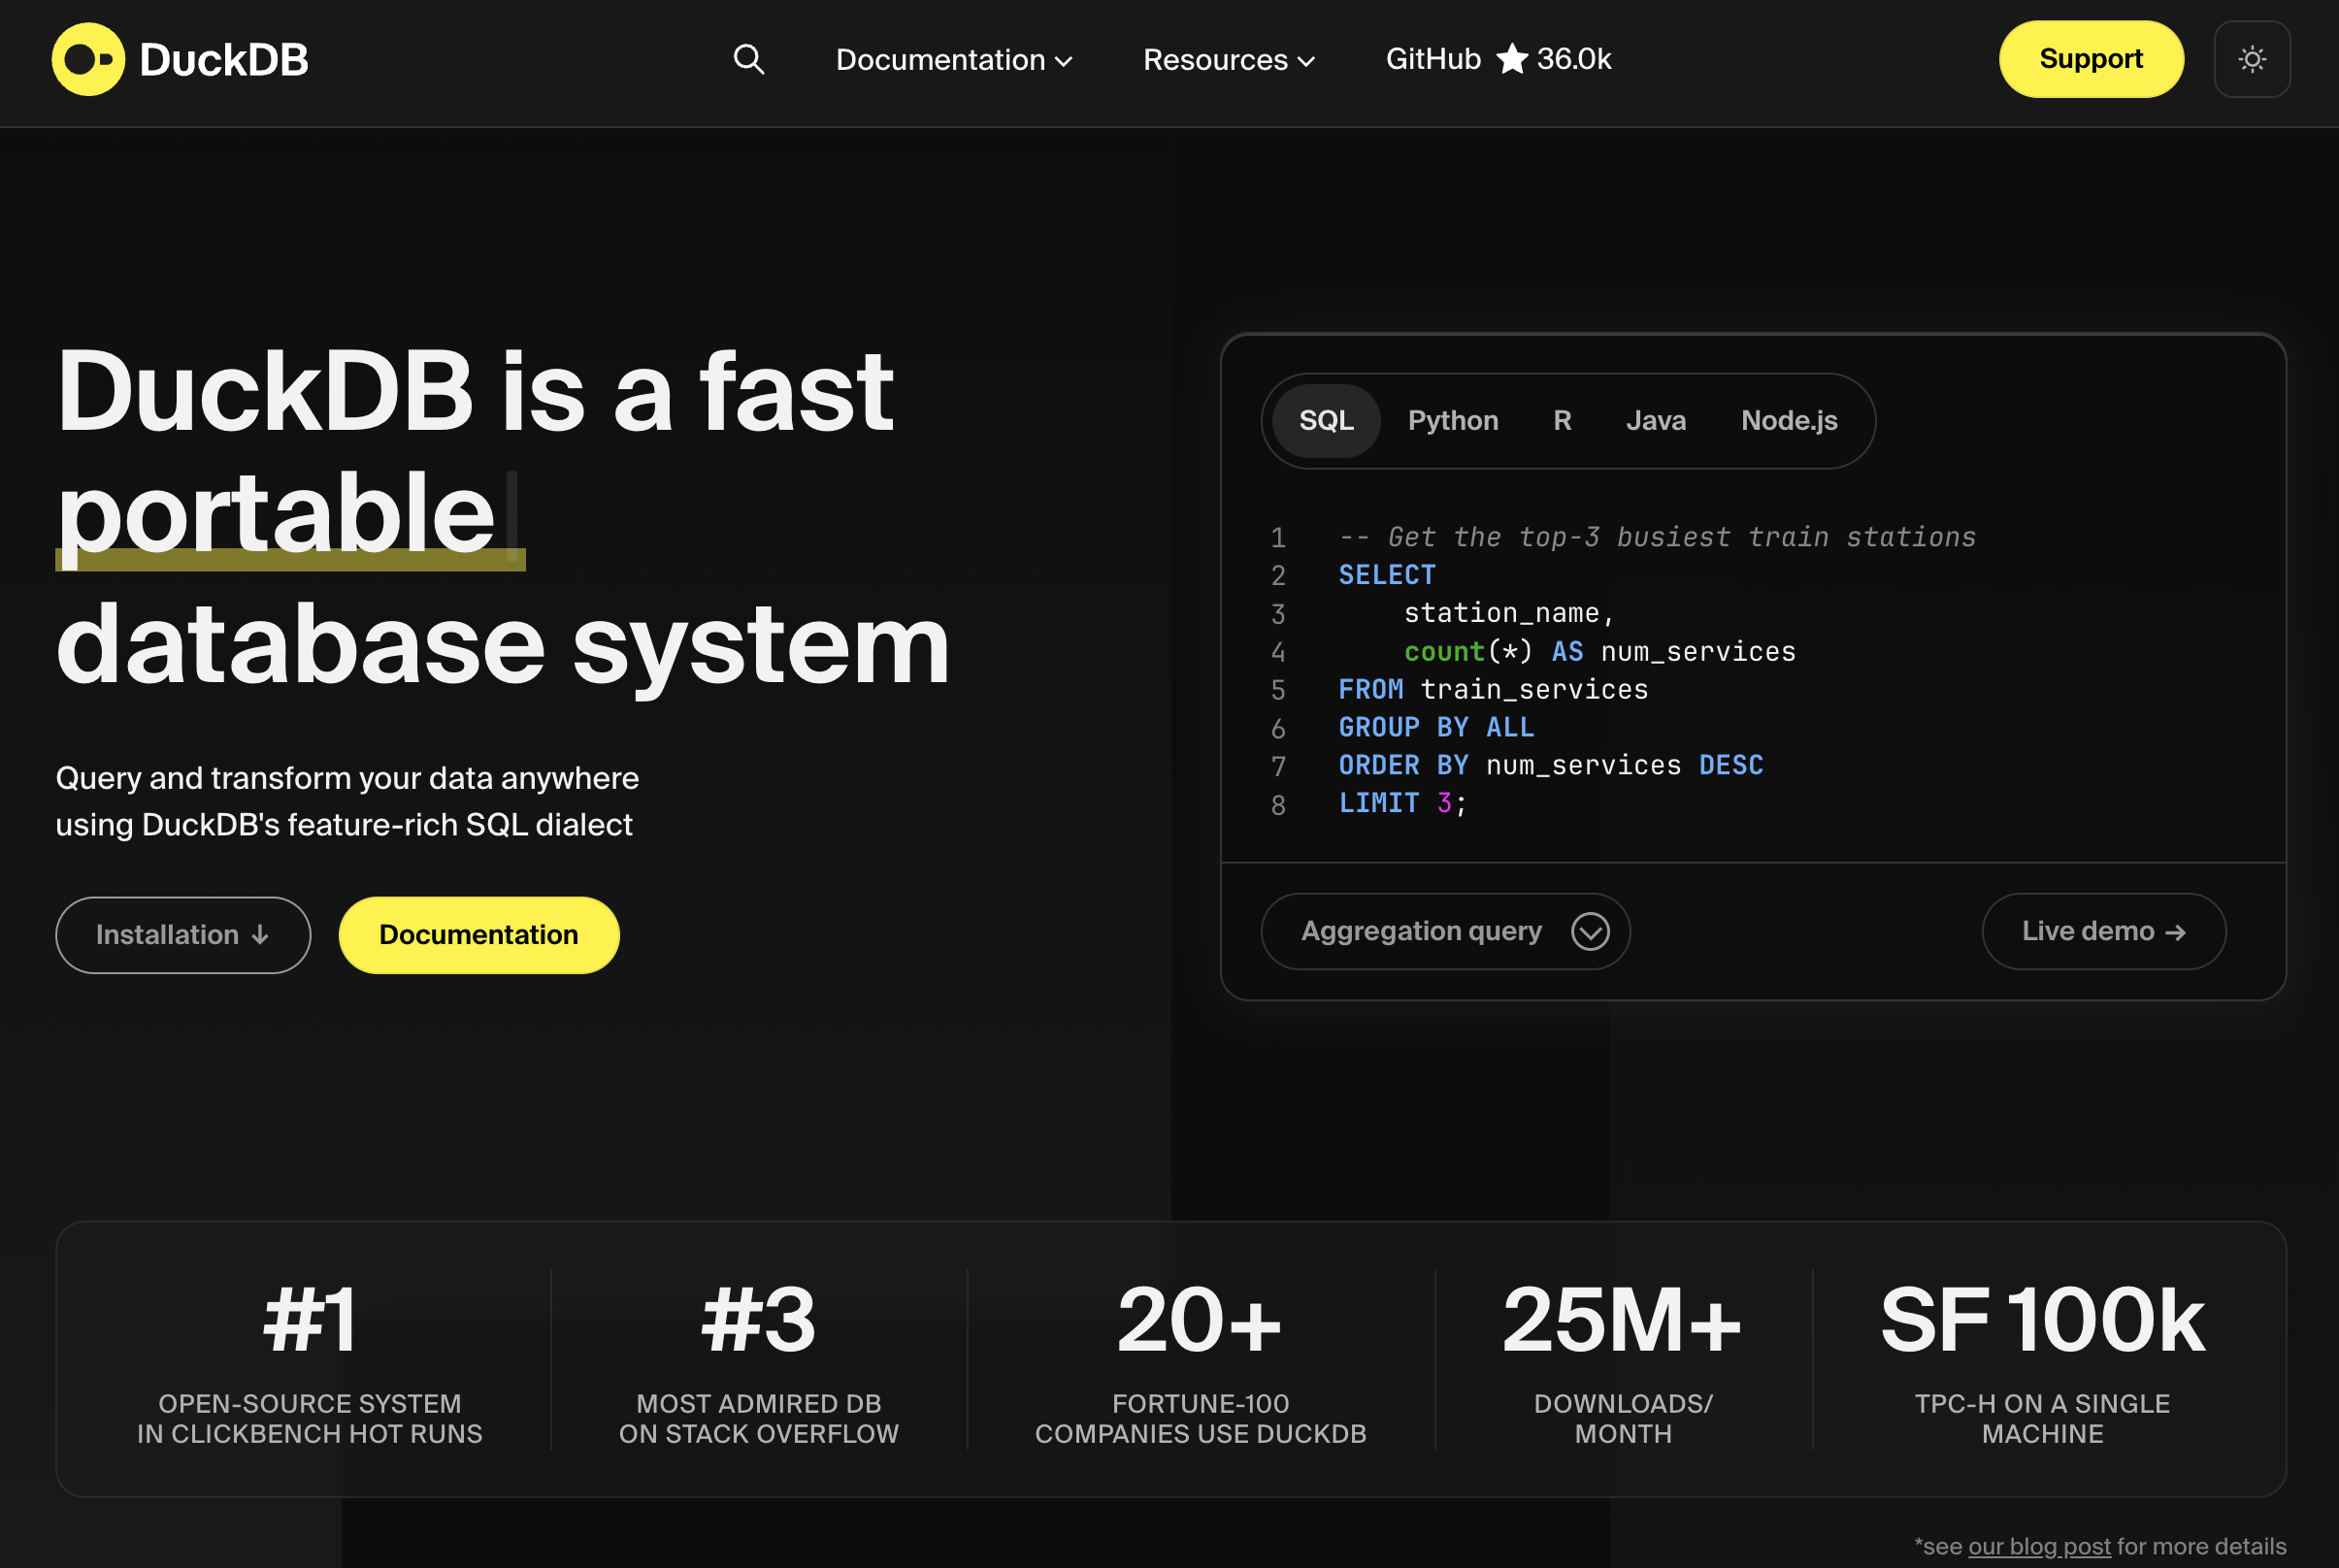Viewport: 2339px width, 1568px height.
Task: Click the DuckDB wordmark text
Action: [x=224, y=60]
